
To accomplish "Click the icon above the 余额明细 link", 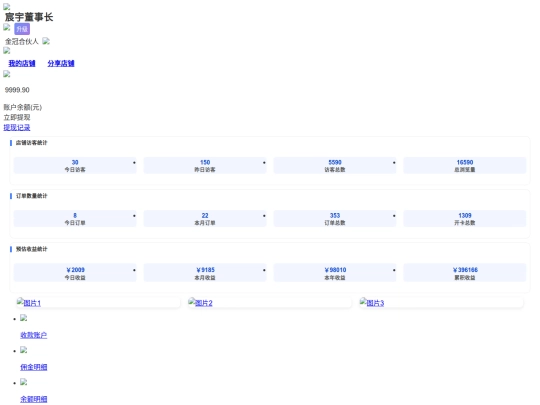I will (x=23, y=382).
